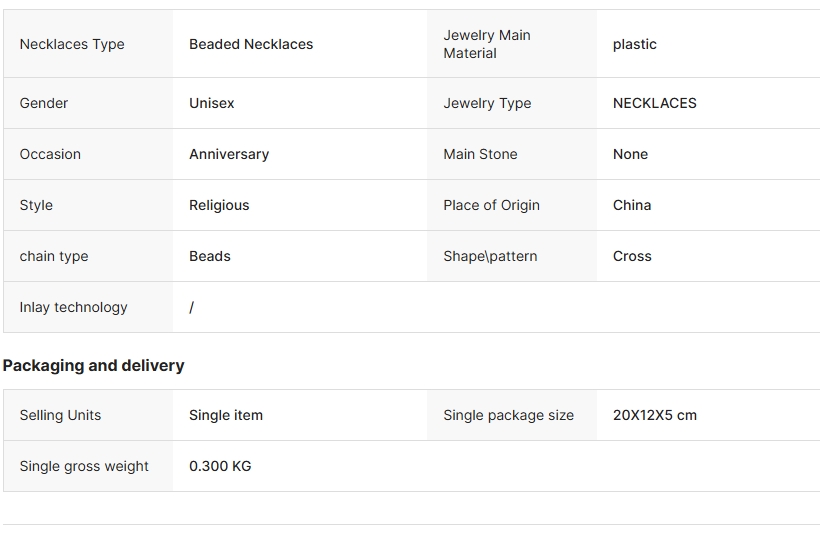
Task: Select the 'Religious' style value
Action: [x=219, y=206]
